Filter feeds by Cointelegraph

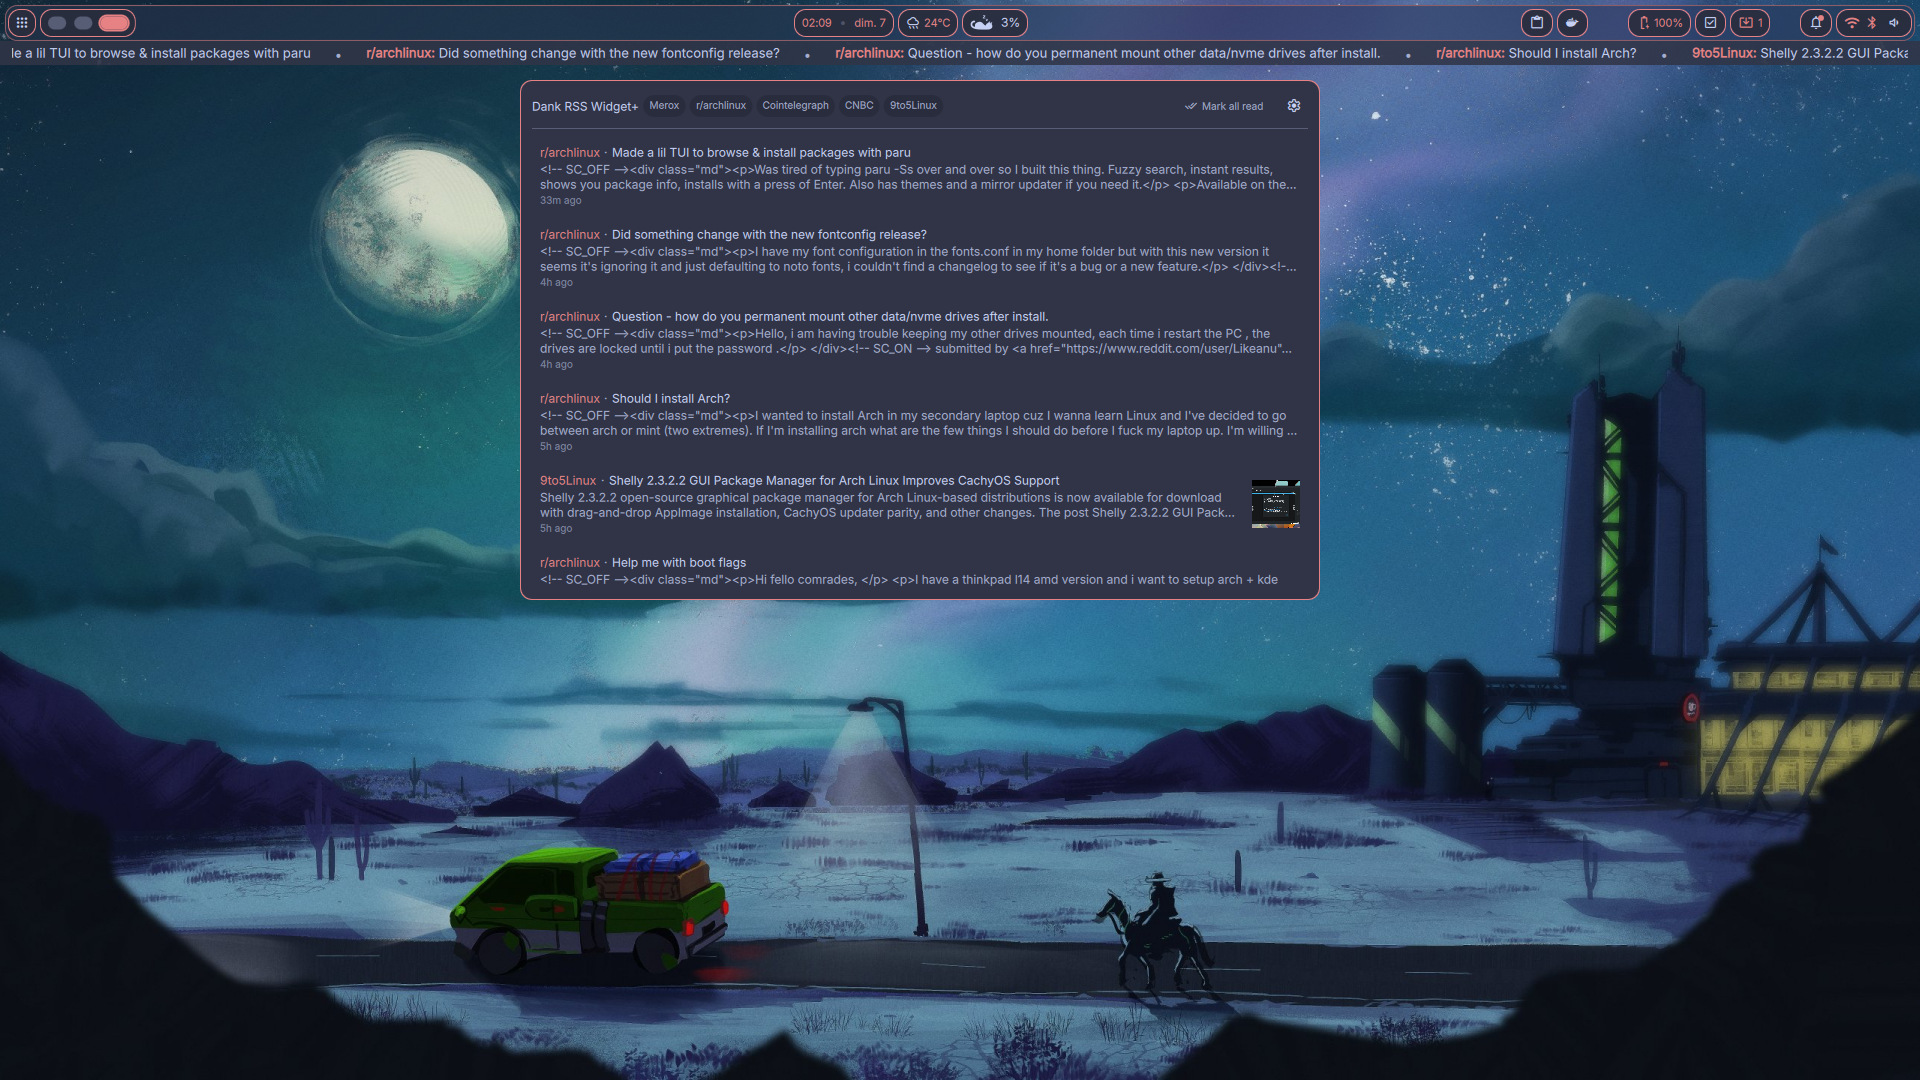(x=795, y=105)
